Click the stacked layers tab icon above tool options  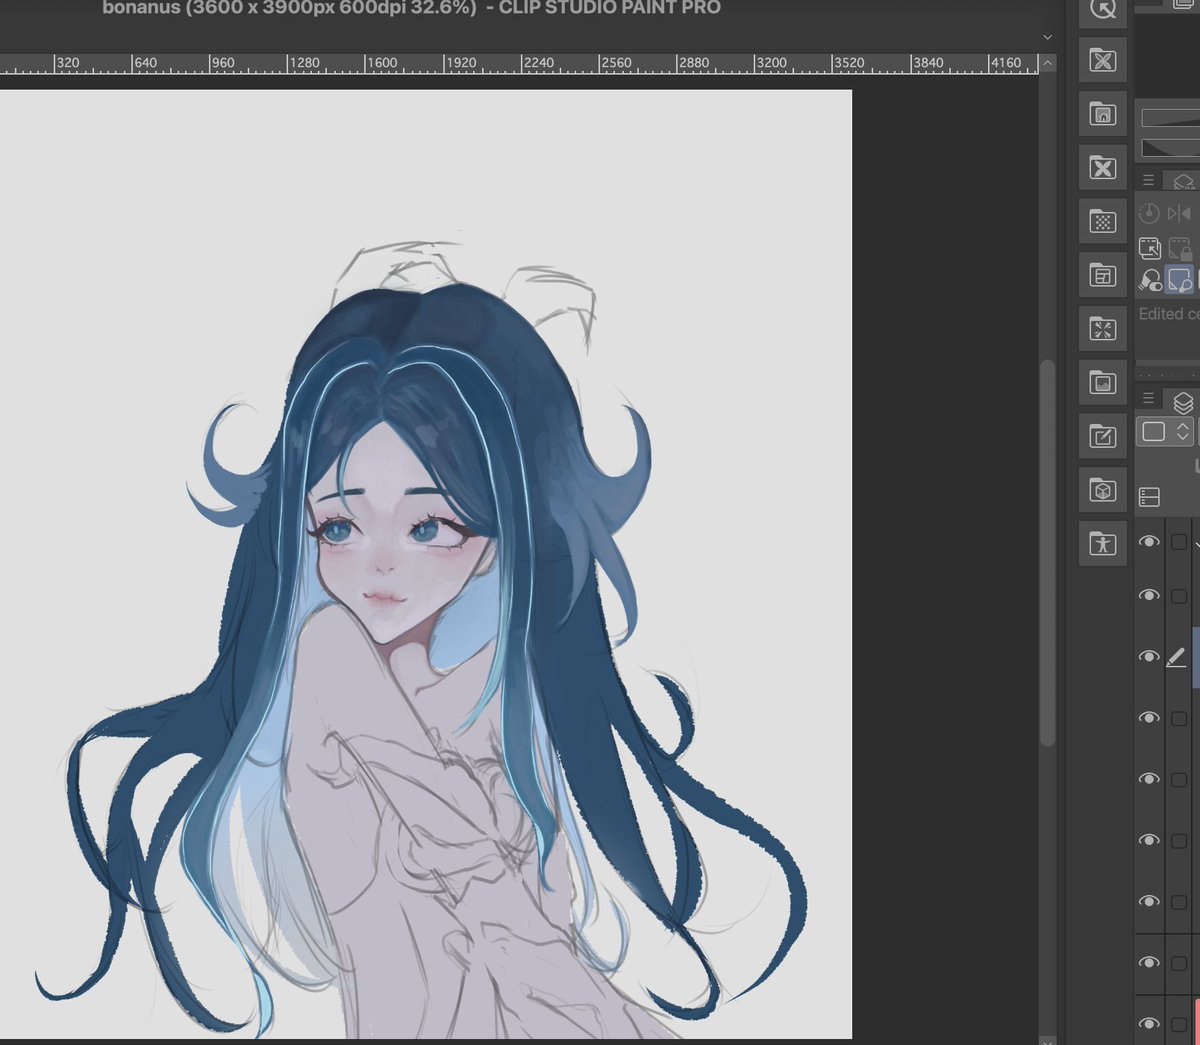pyautogui.click(x=1184, y=181)
